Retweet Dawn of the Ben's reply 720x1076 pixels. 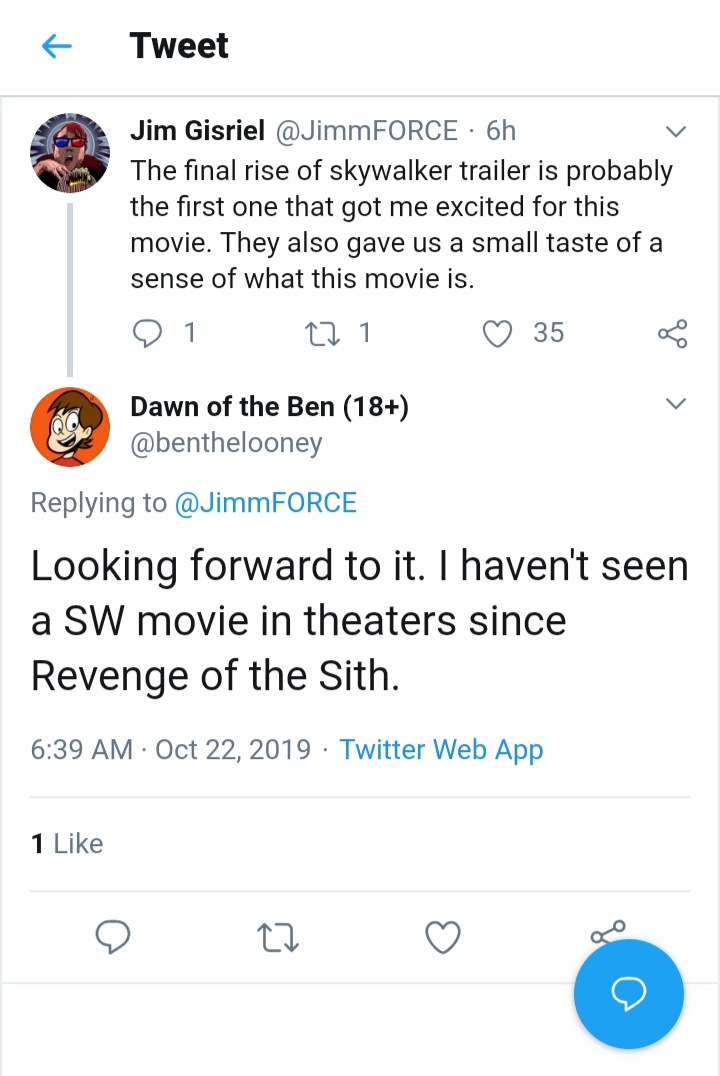277,937
